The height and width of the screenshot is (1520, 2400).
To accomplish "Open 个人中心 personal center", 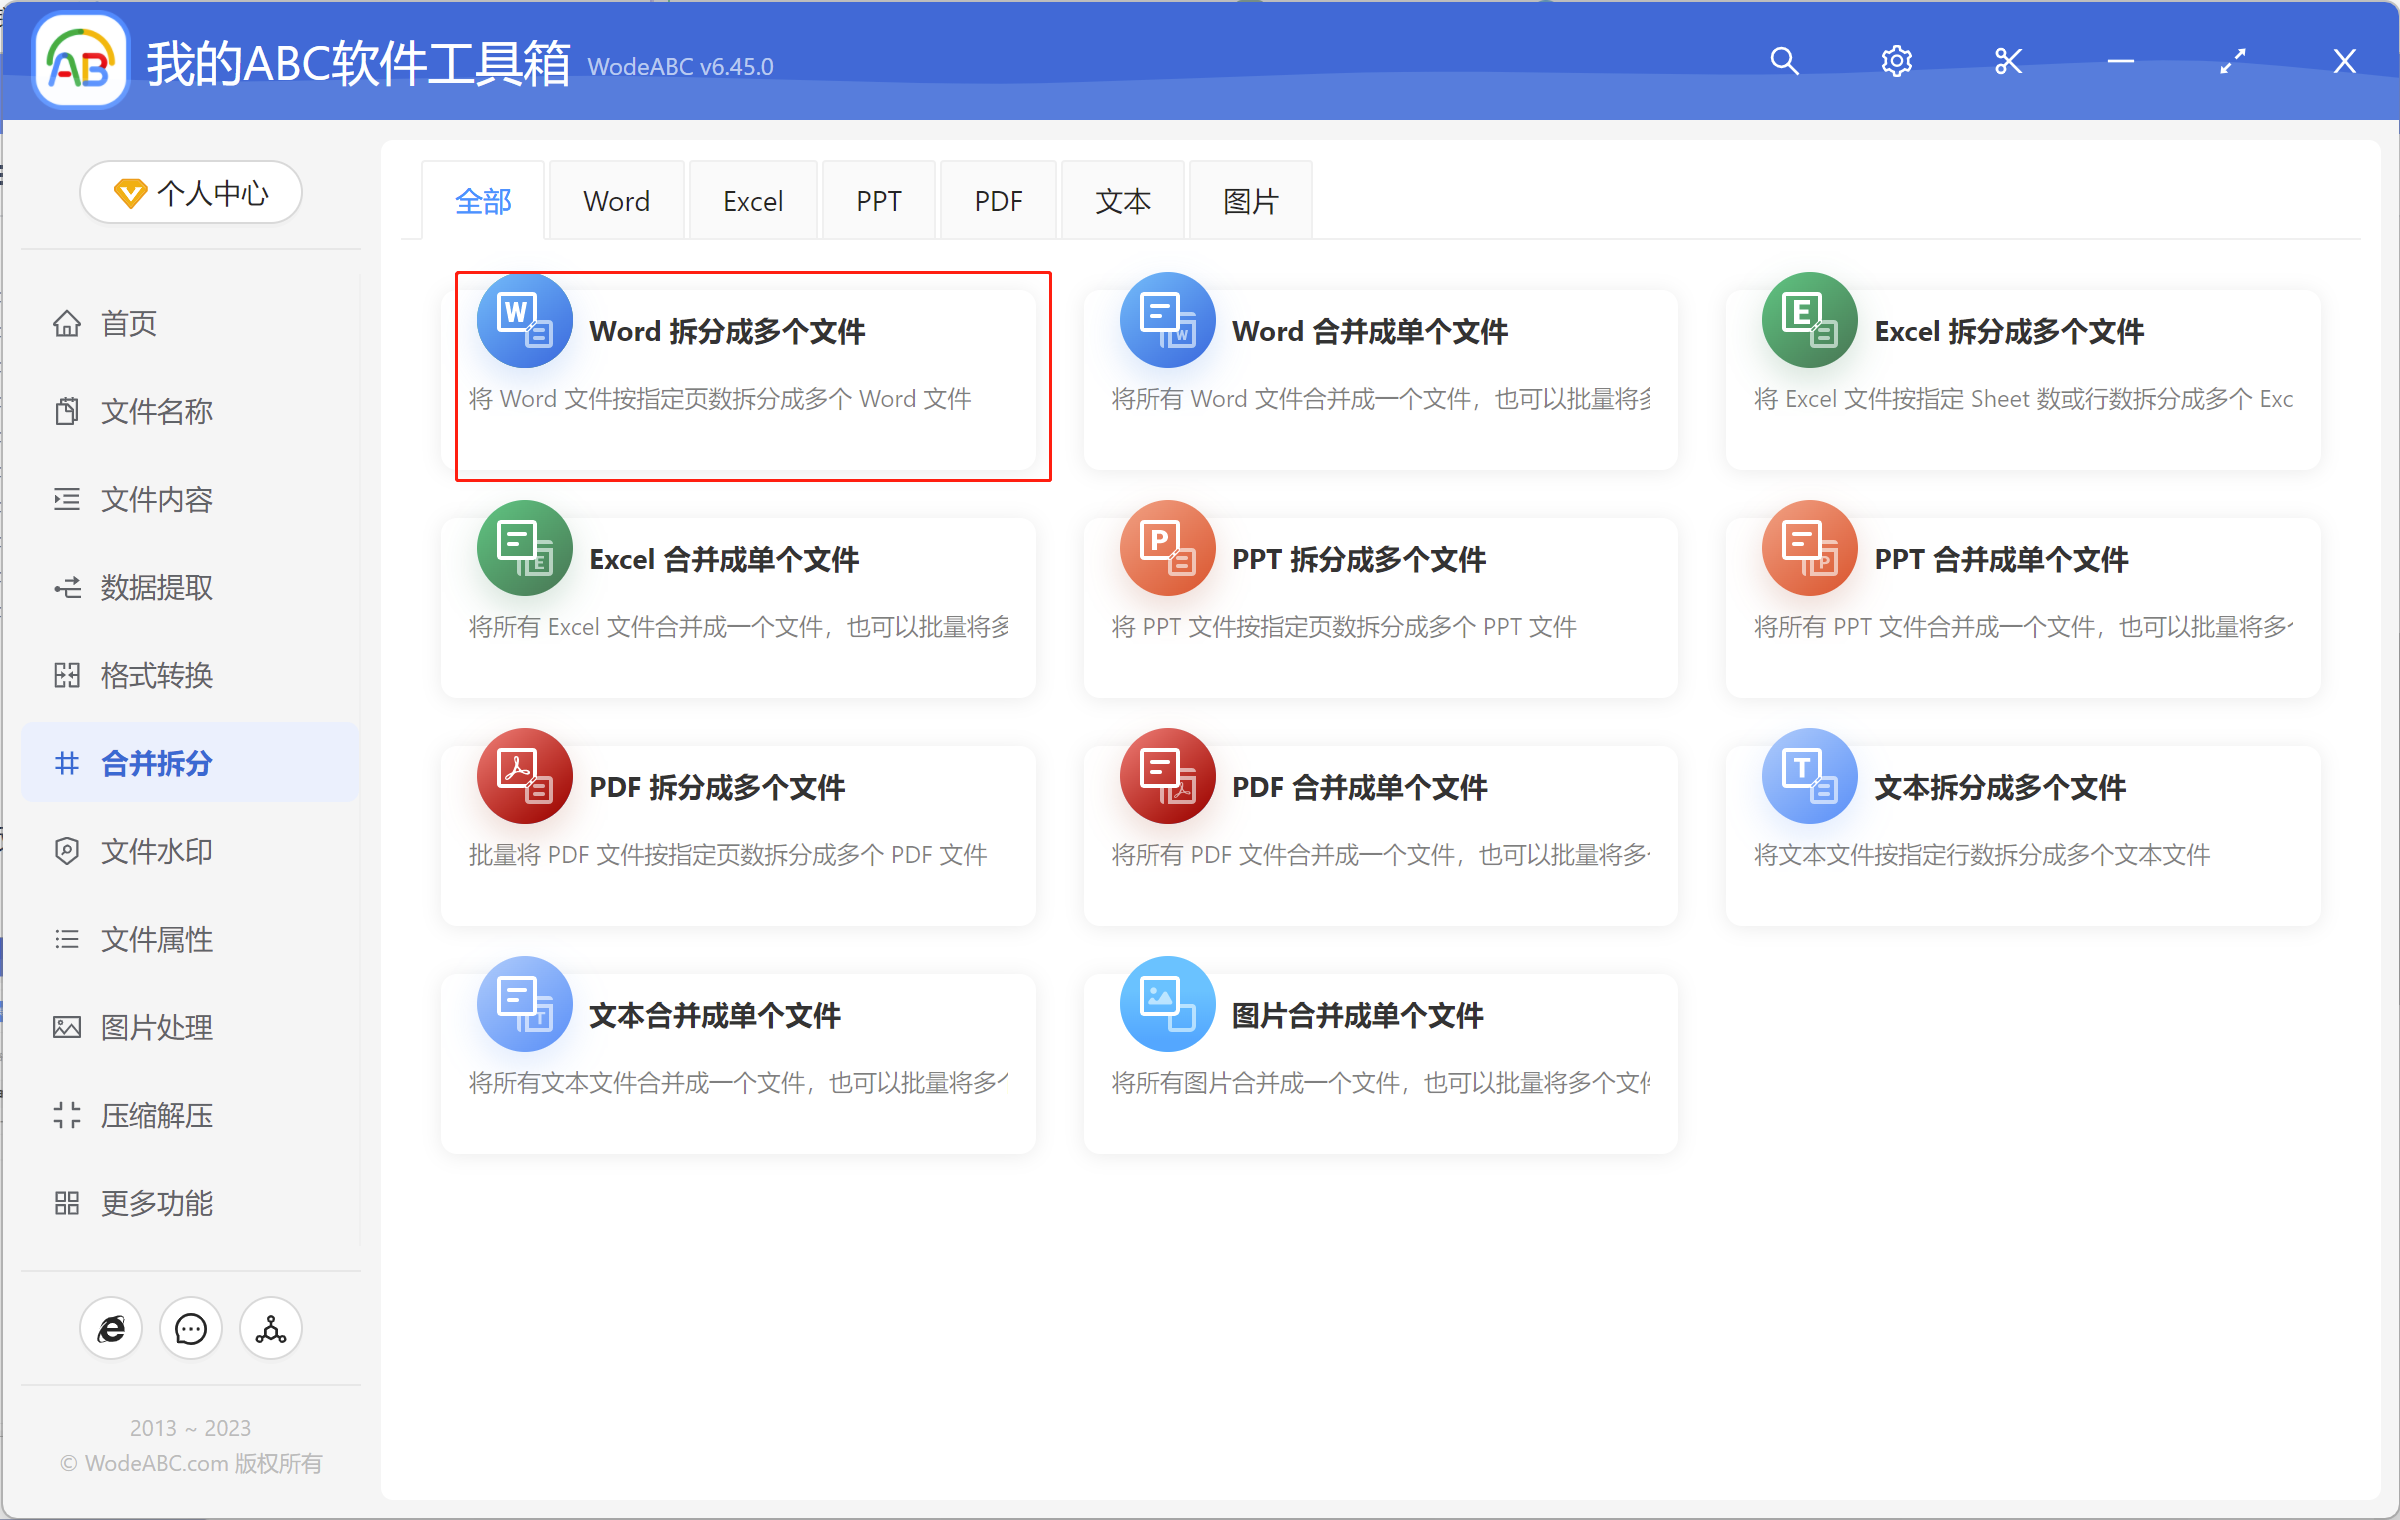I will 190,192.
